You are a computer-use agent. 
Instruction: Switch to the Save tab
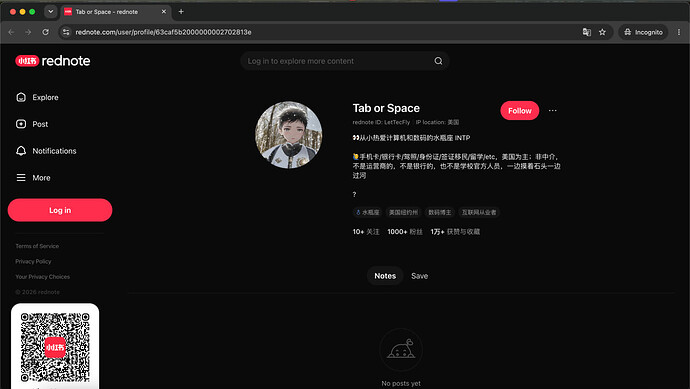[x=419, y=276]
